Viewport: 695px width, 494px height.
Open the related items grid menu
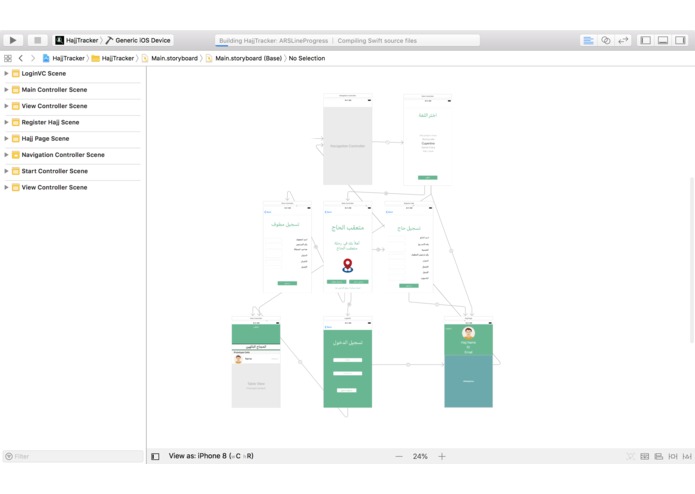(8, 58)
